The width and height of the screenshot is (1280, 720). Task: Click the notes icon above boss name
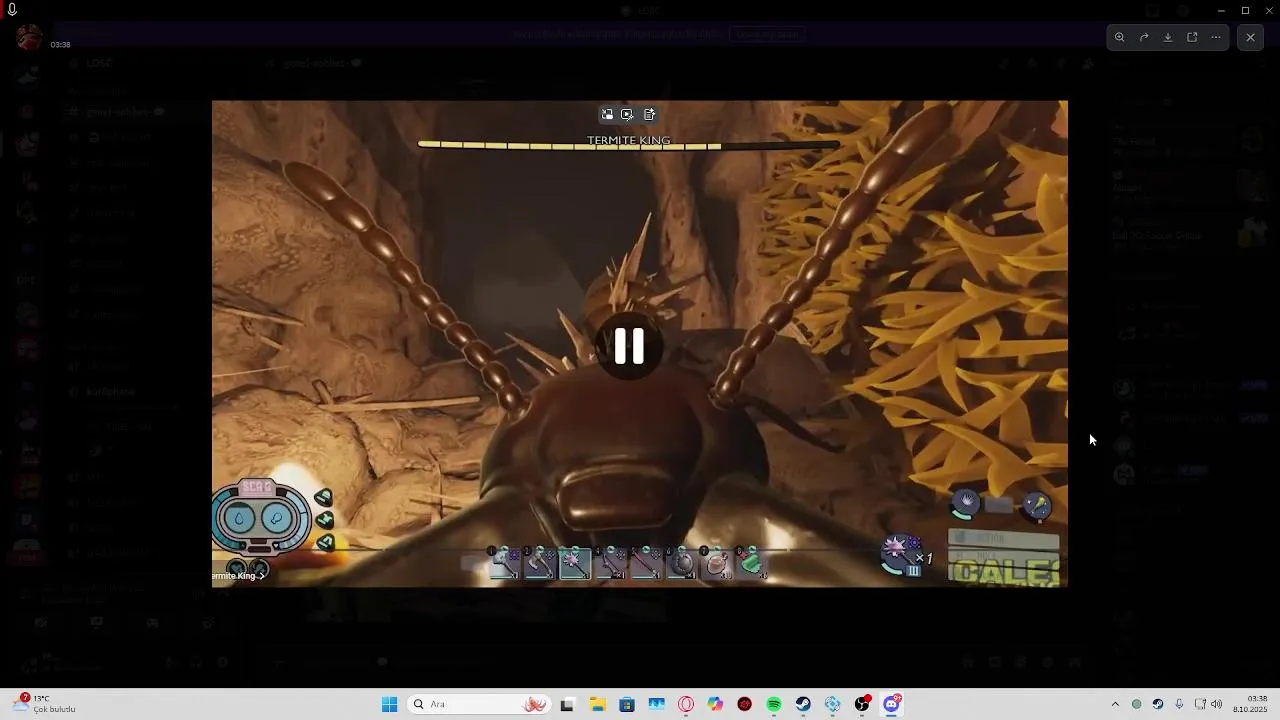(x=649, y=115)
